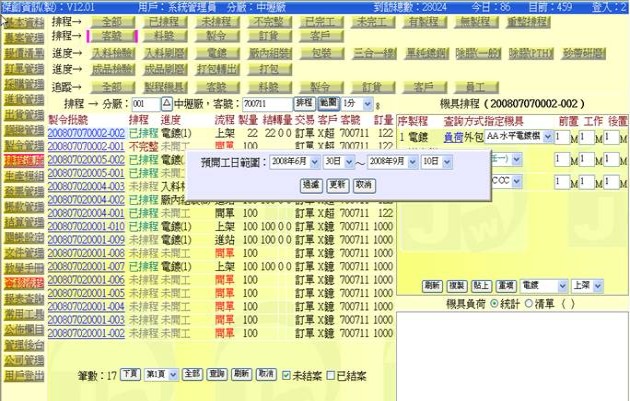Open 公司管理 in the left sidebar
Viewport: 630px width, 401px height.
[22, 360]
